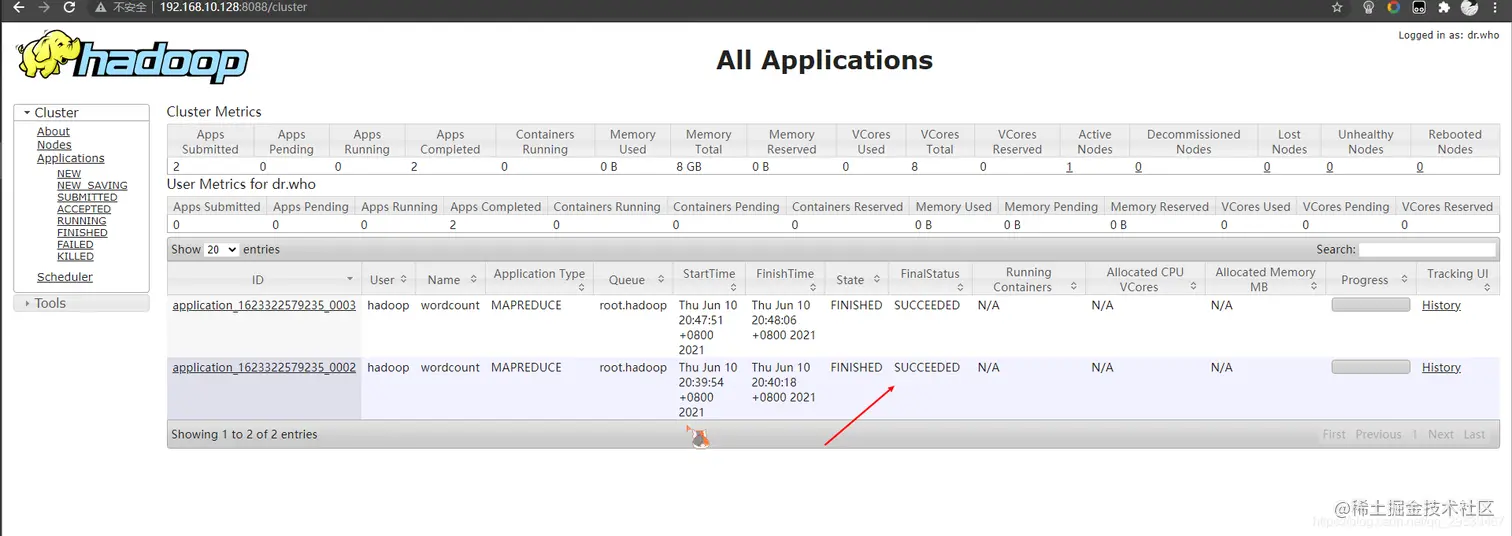Image resolution: width=1512 pixels, height=536 pixels.
Task: Sort the table by Progress column
Action: 1371,280
